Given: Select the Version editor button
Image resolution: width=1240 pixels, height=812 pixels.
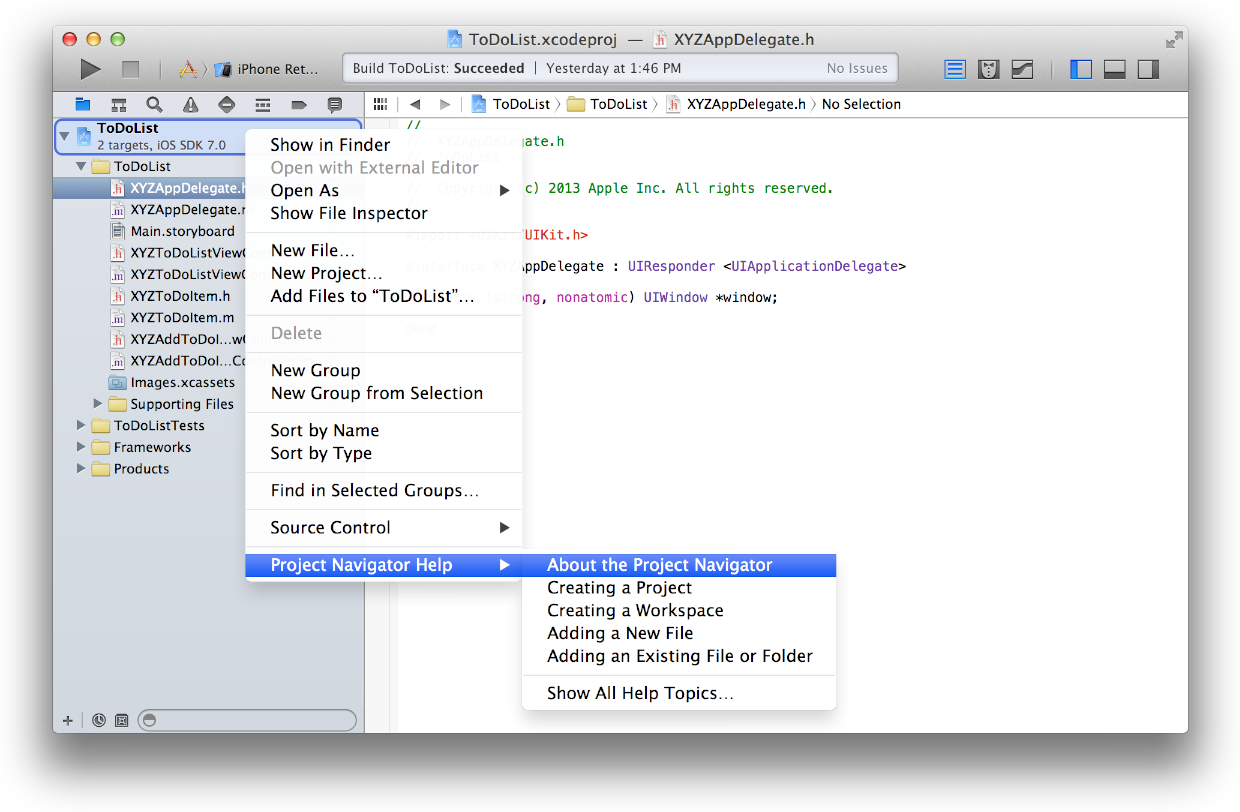Looking at the screenshot, I should click(x=1022, y=69).
